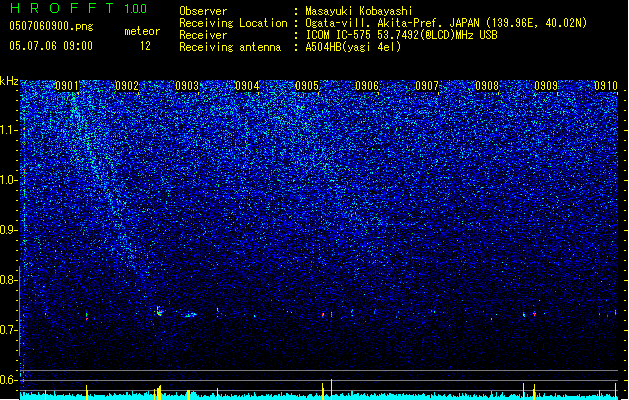The height and width of the screenshot is (400, 629).
Task: Click the Receiver label
Action: (x=203, y=35)
